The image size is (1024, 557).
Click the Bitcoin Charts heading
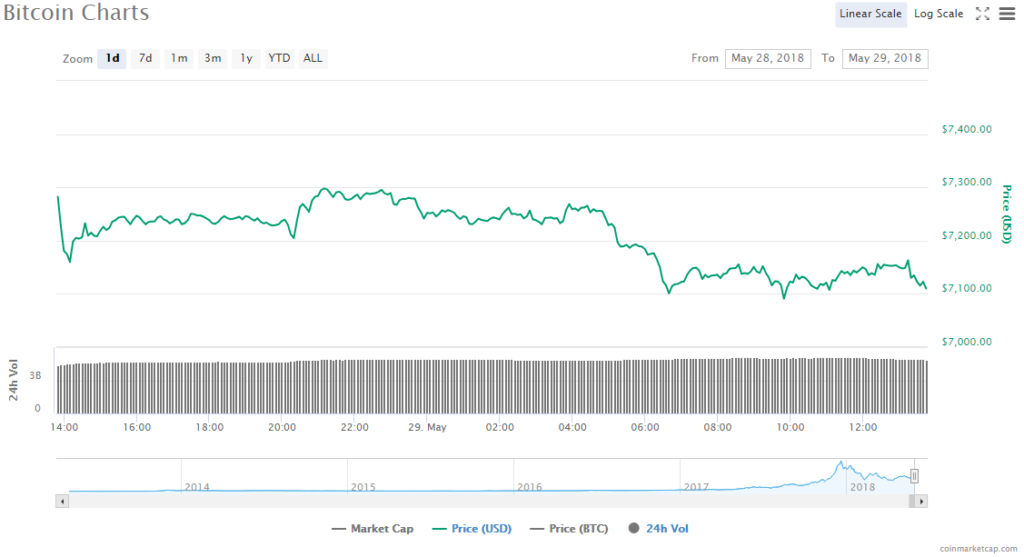[x=76, y=12]
